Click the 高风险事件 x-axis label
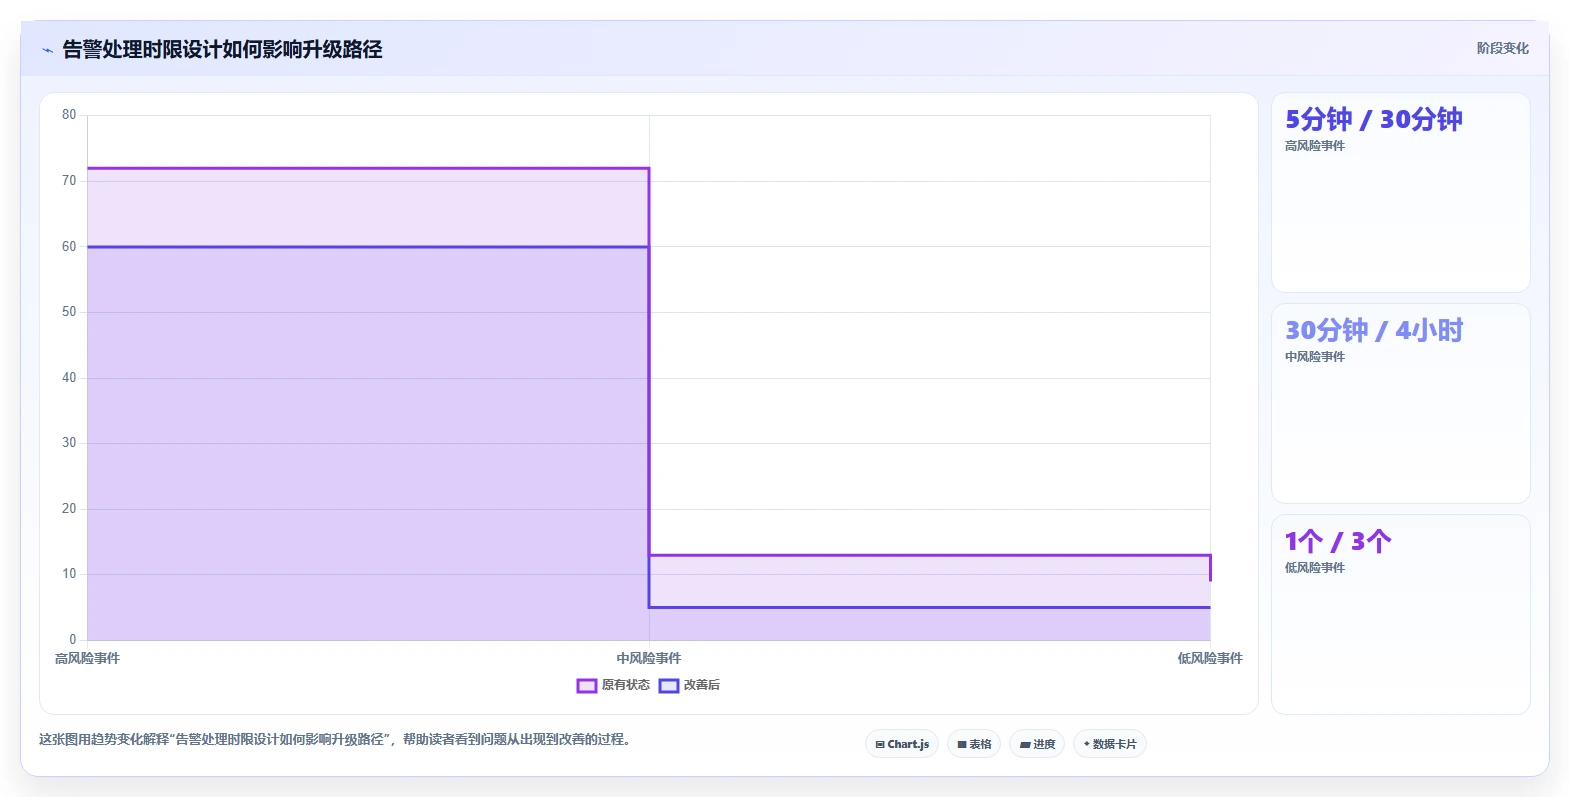The height and width of the screenshot is (797, 1570). click(87, 658)
